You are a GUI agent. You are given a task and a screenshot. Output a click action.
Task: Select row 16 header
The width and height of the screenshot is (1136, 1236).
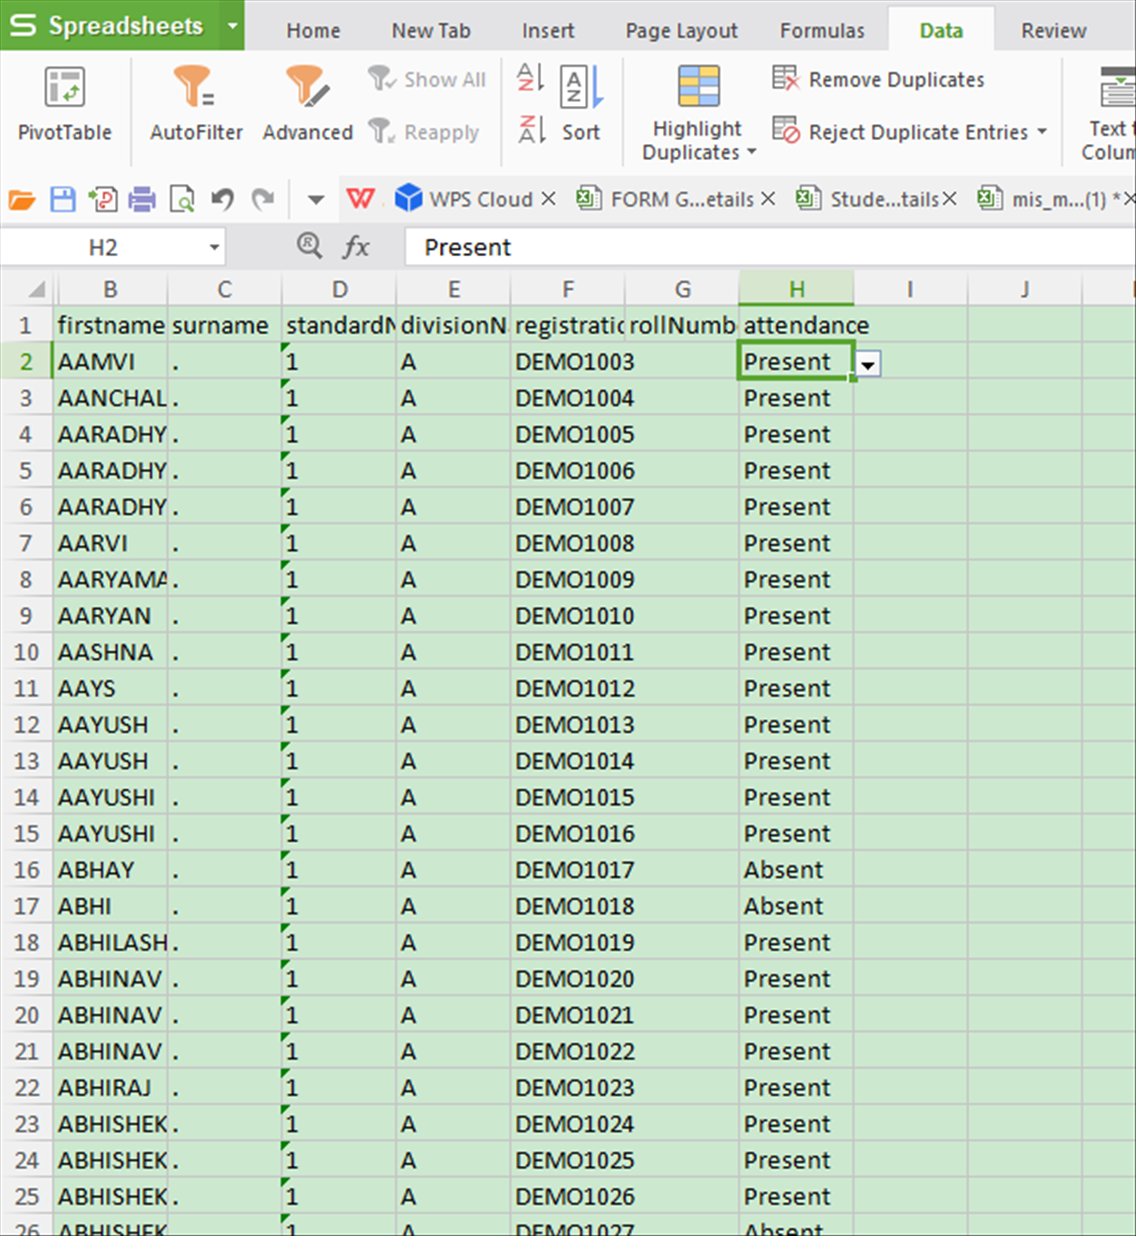pyautogui.click(x=26, y=870)
